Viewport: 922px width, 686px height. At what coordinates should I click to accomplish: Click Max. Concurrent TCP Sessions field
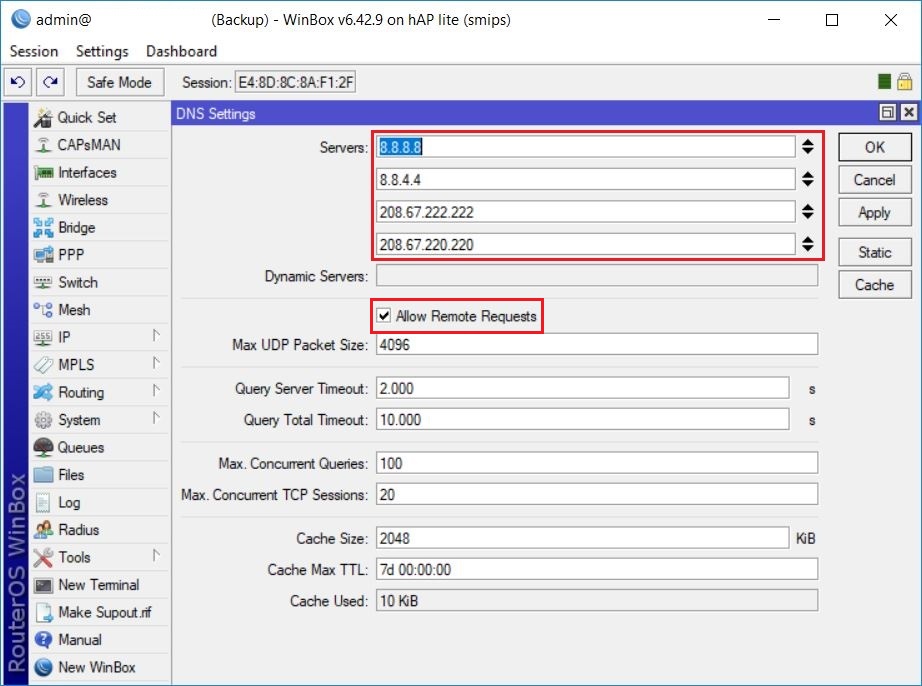coord(597,494)
